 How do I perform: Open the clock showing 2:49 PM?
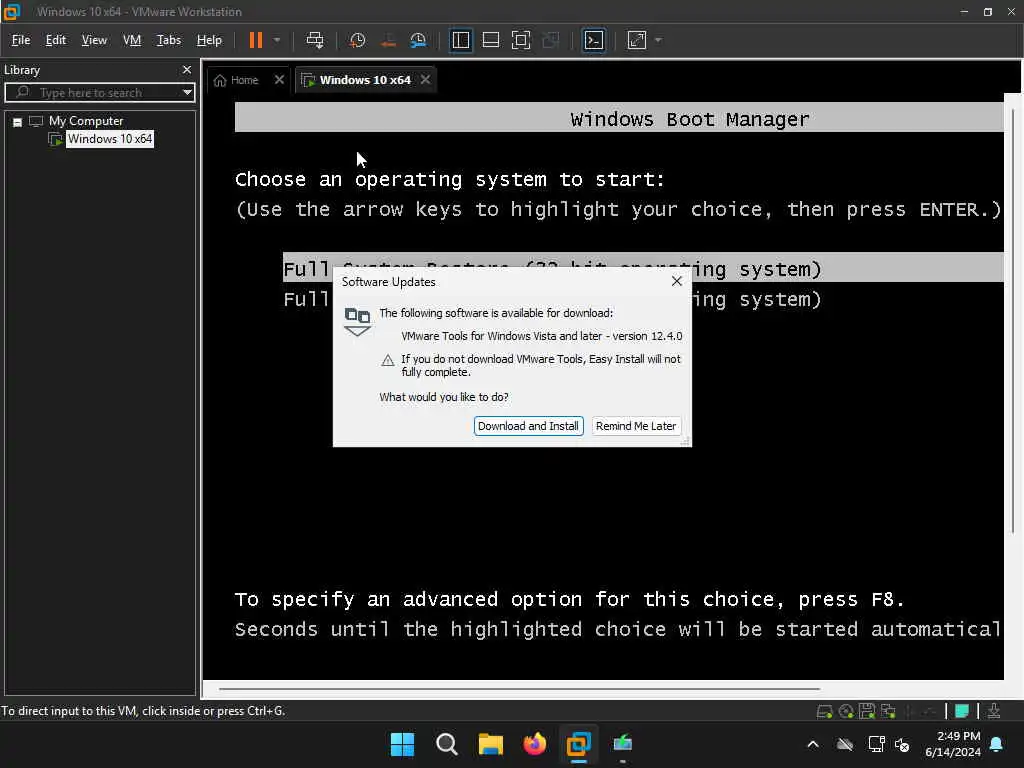point(953,744)
